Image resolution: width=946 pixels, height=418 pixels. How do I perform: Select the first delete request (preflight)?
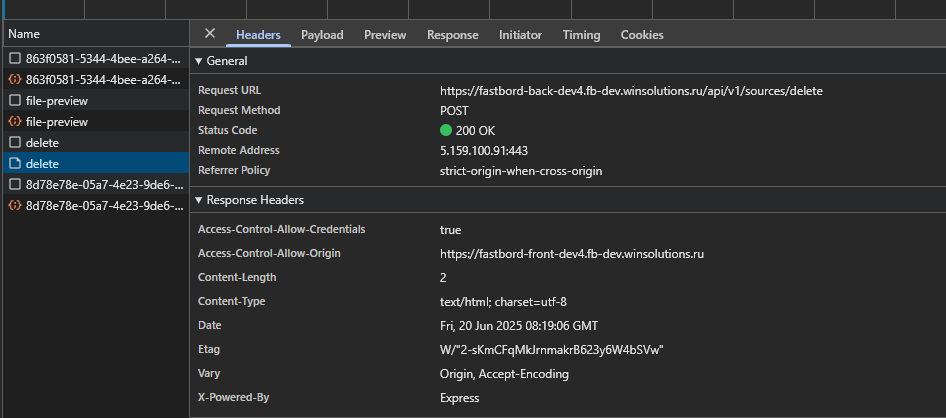[95, 143]
